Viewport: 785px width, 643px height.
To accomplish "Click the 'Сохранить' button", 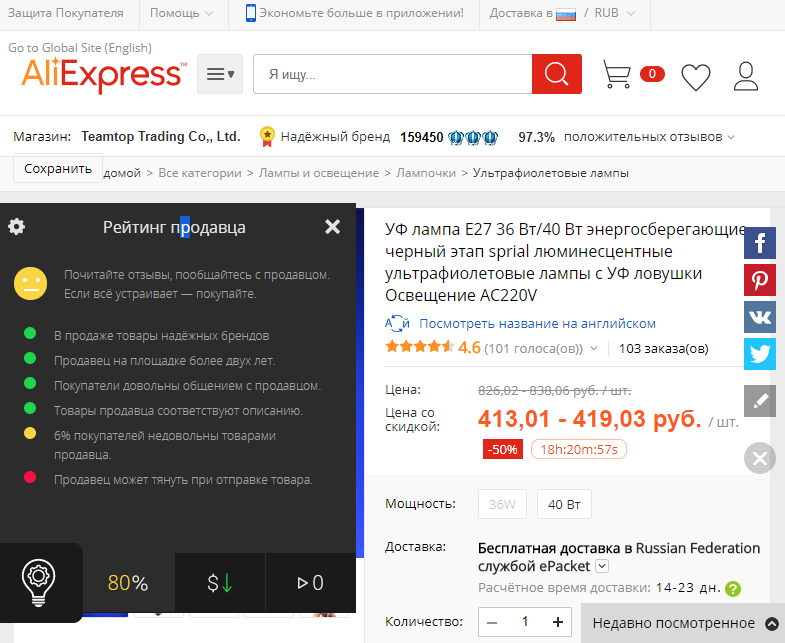I will [x=58, y=168].
